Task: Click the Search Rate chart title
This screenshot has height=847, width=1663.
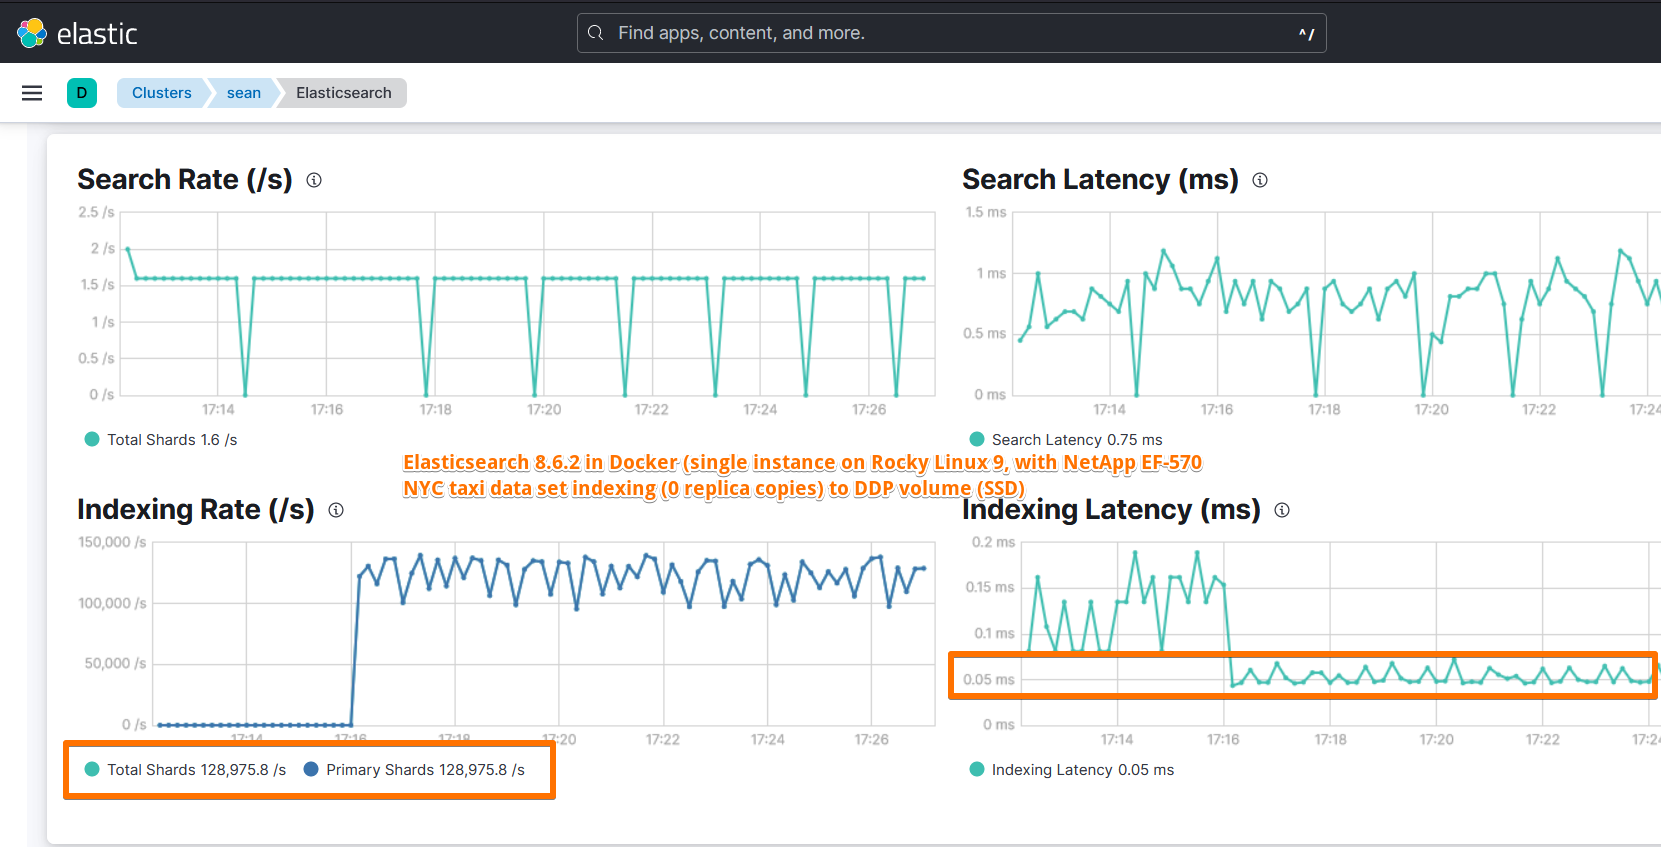Action: point(185,180)
